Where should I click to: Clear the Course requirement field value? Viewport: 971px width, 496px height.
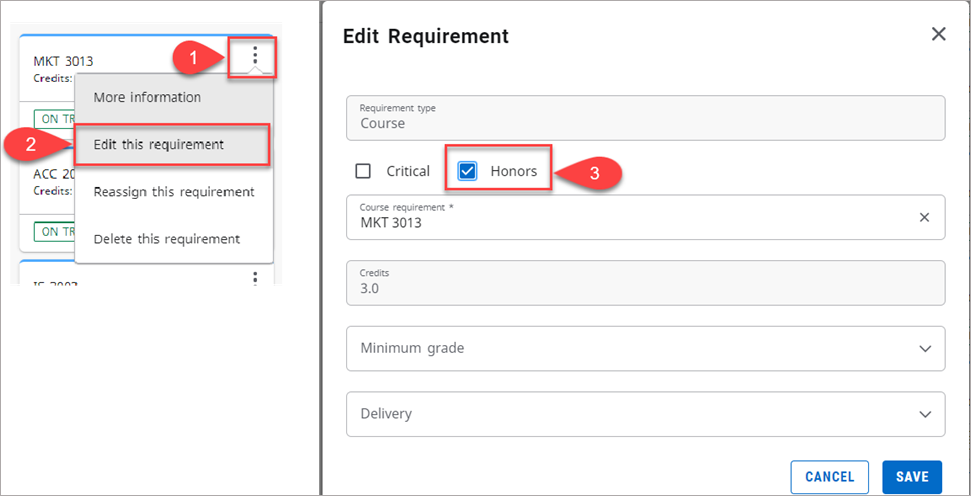pos(924,217)
